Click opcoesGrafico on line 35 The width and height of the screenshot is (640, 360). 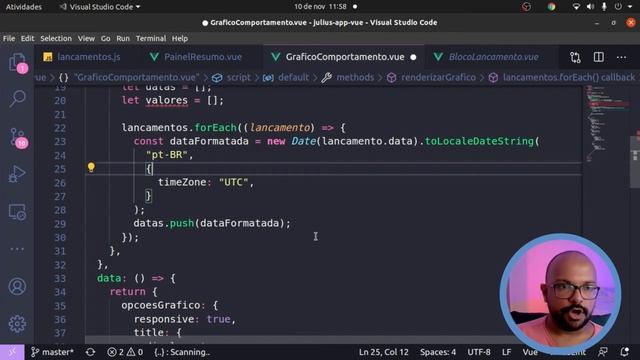[160, 305]
